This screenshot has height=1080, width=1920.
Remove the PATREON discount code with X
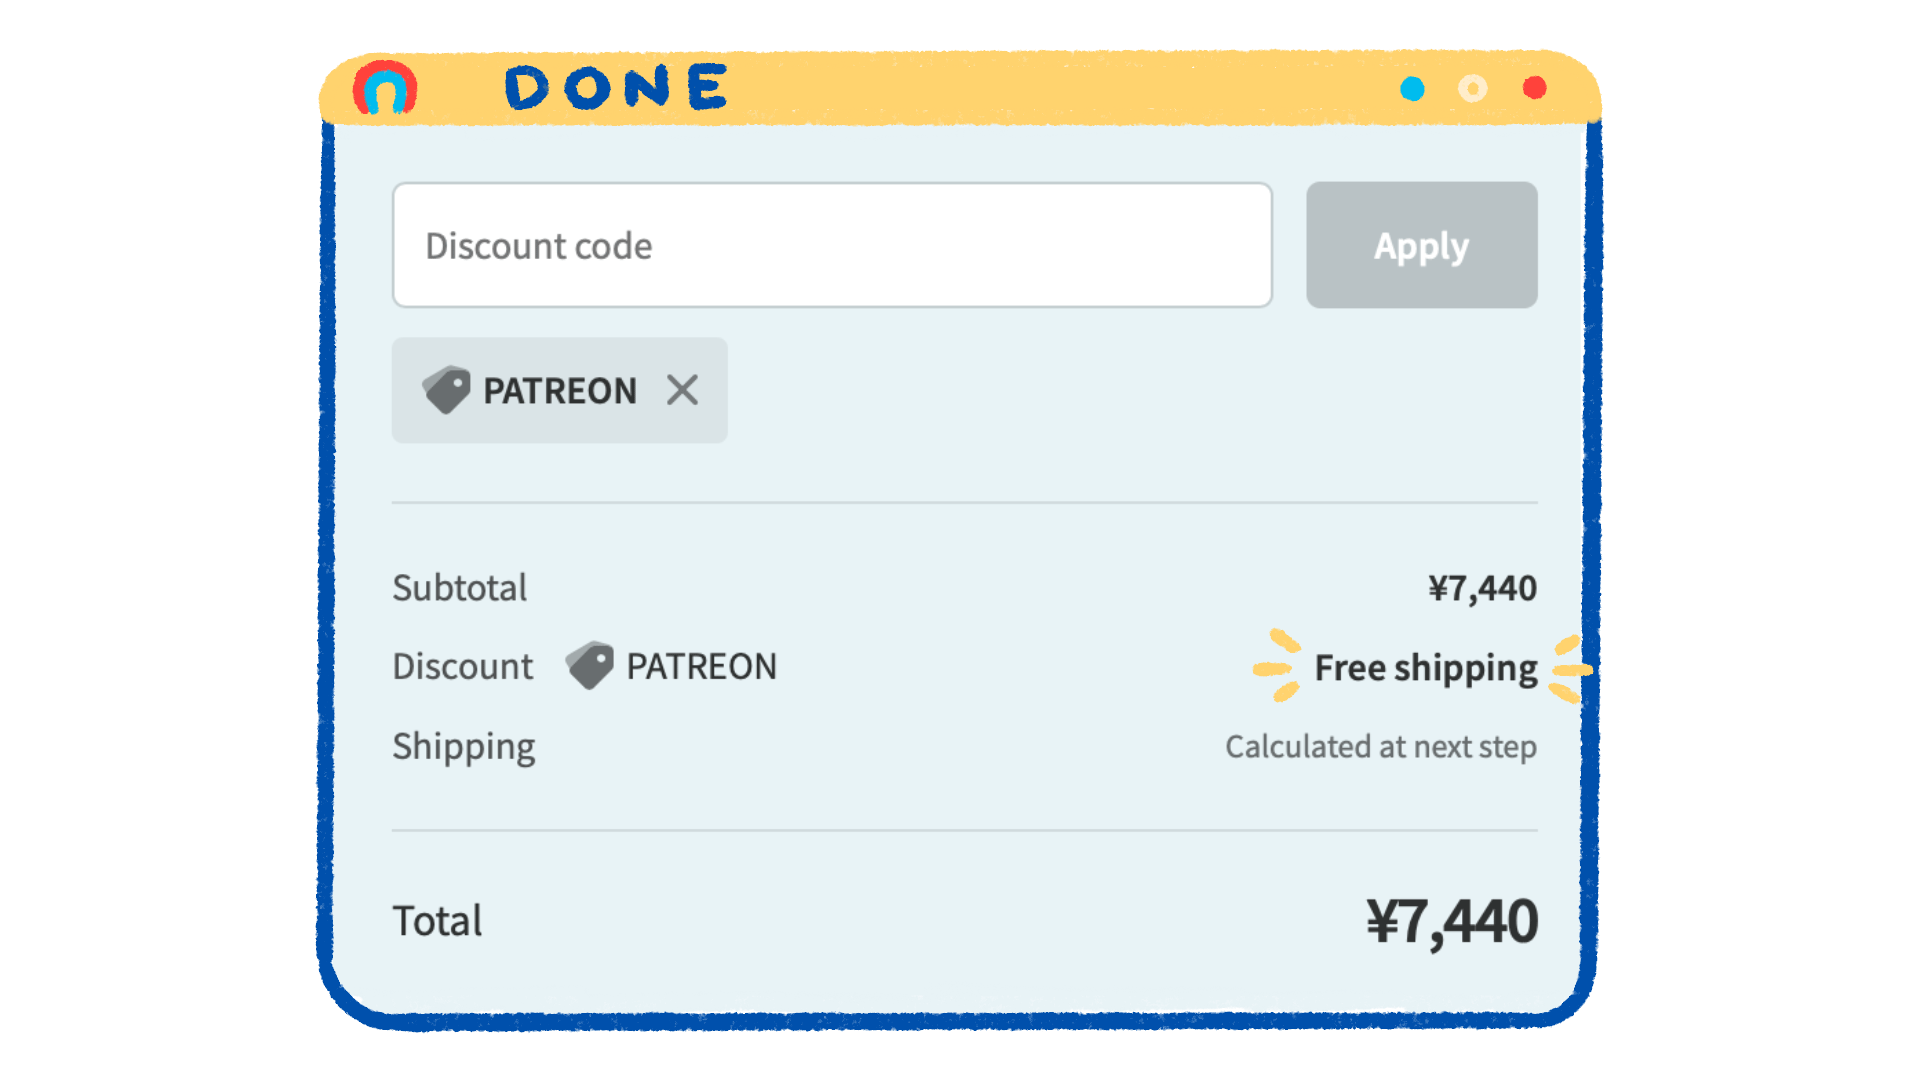(x=683, y=390)
